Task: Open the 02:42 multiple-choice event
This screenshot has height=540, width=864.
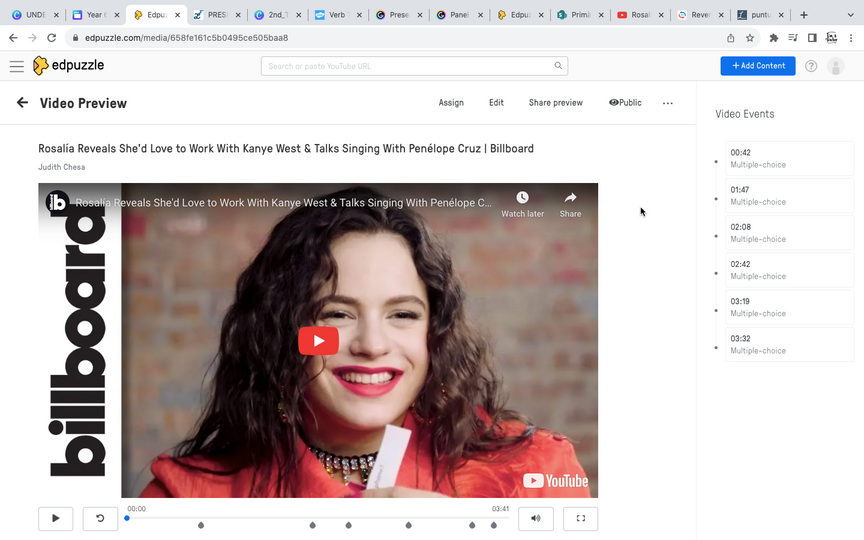Action: coord(789,270)
